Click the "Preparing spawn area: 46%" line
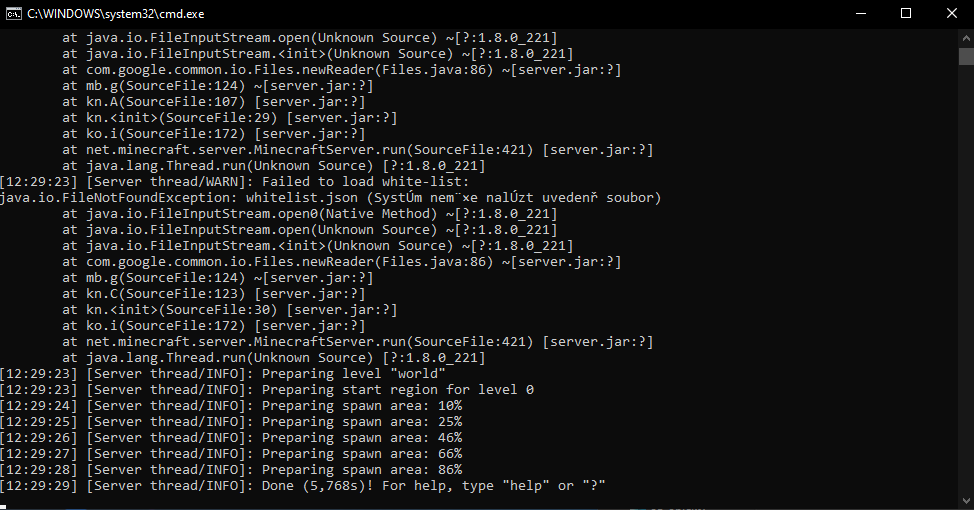Image resolution: width=974 pixels, height=510 pixels. pos(231,438)
